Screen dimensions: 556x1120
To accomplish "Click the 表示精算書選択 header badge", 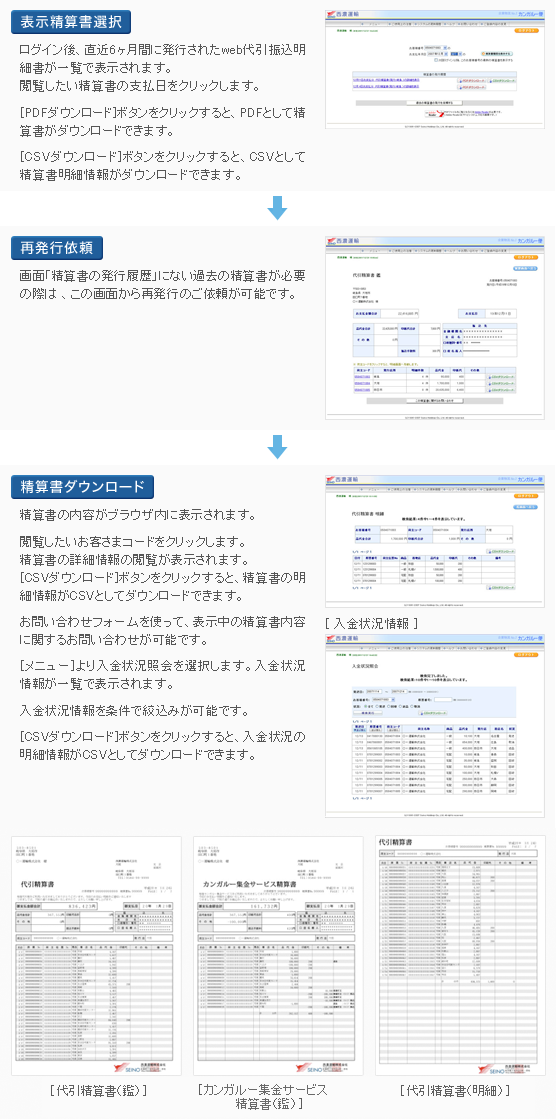I will coord(71,22).
